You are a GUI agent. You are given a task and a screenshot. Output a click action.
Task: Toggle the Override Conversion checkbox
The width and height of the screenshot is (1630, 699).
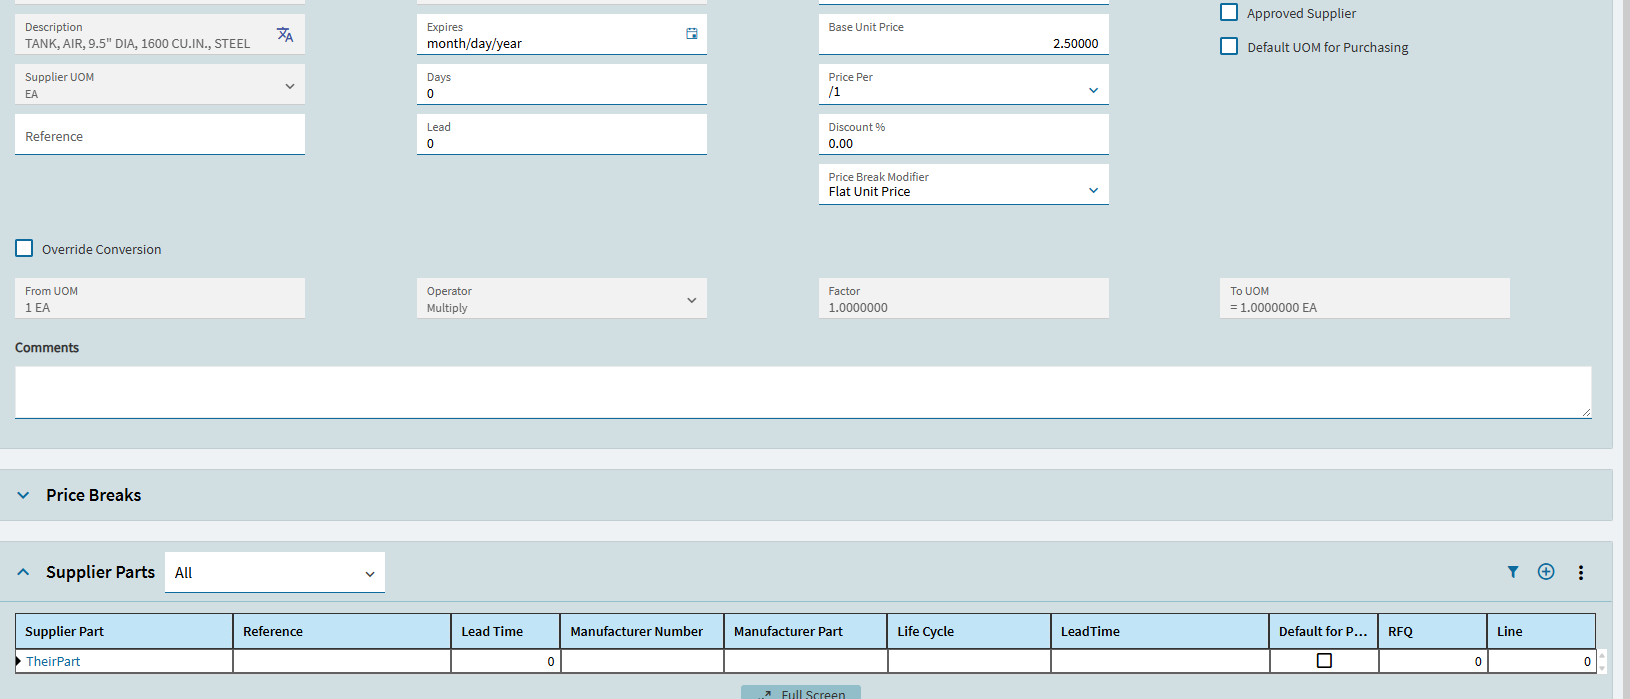tap(24, 249)
